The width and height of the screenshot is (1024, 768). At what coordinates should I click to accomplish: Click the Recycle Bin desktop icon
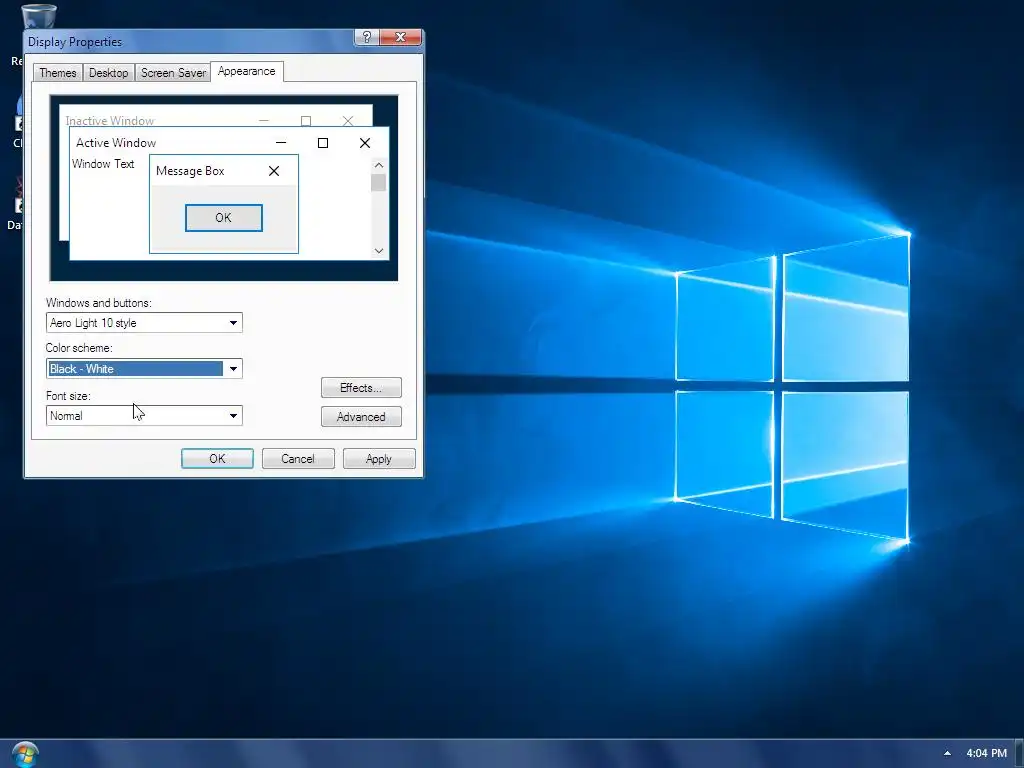pyautogui.click(x=37, y=16)
